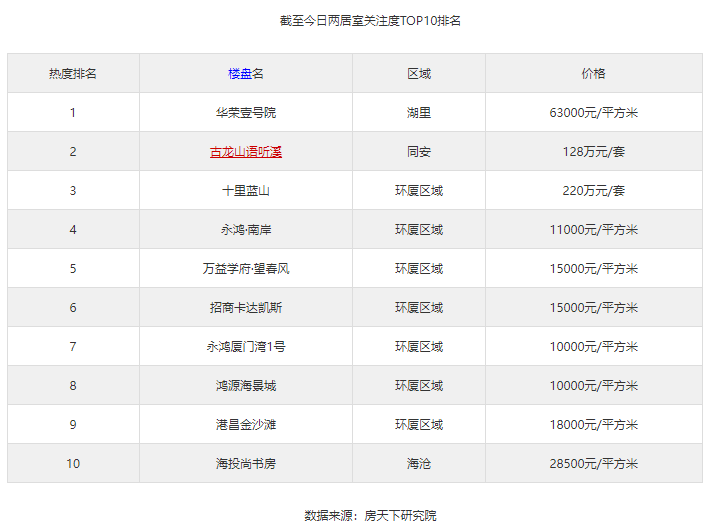Image resolution: width=712 pixels, height=532 pixels.
Task: Click 环厦区域 in the 港昌金沙滩 row
Action: coord(419,425)
